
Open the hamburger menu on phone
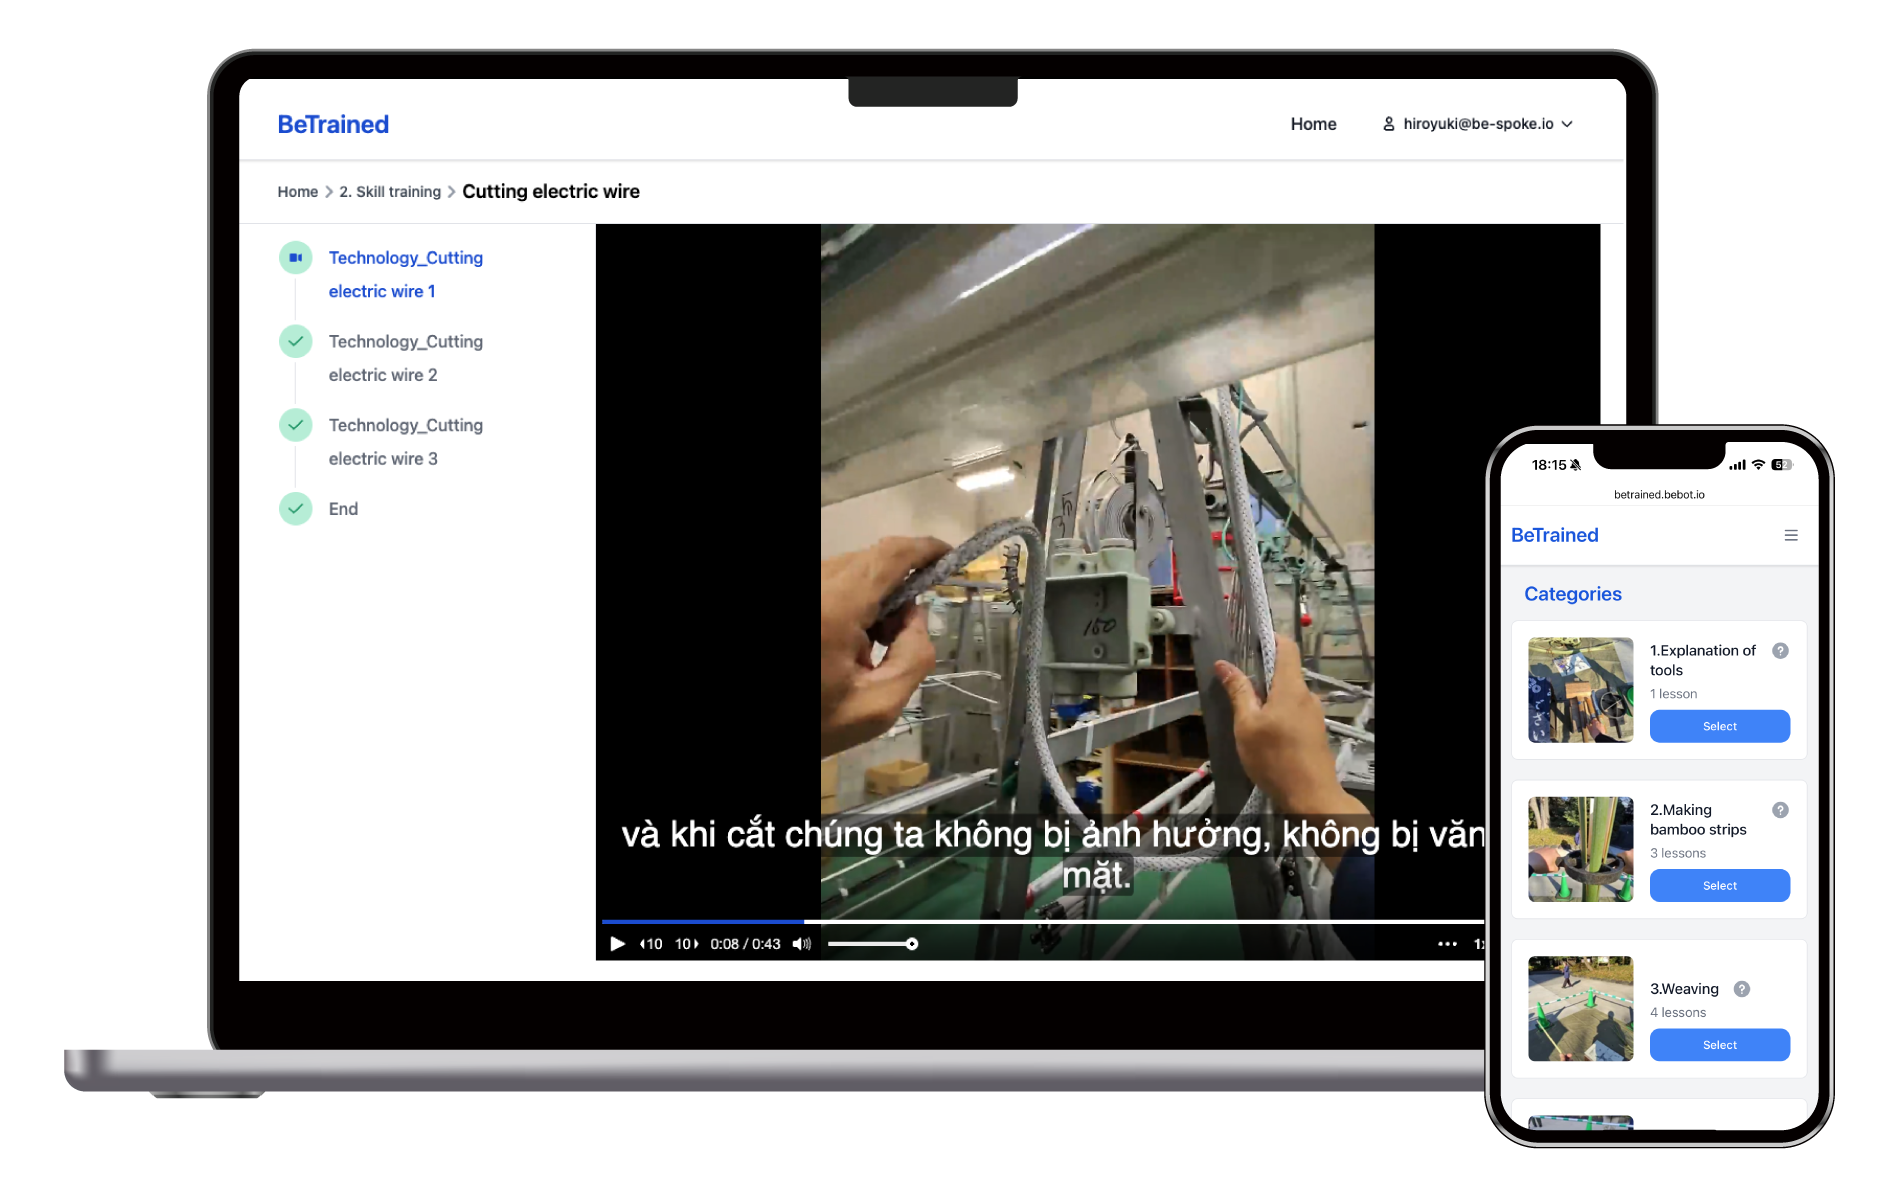pyautogui.click(x=1791, y=536)
